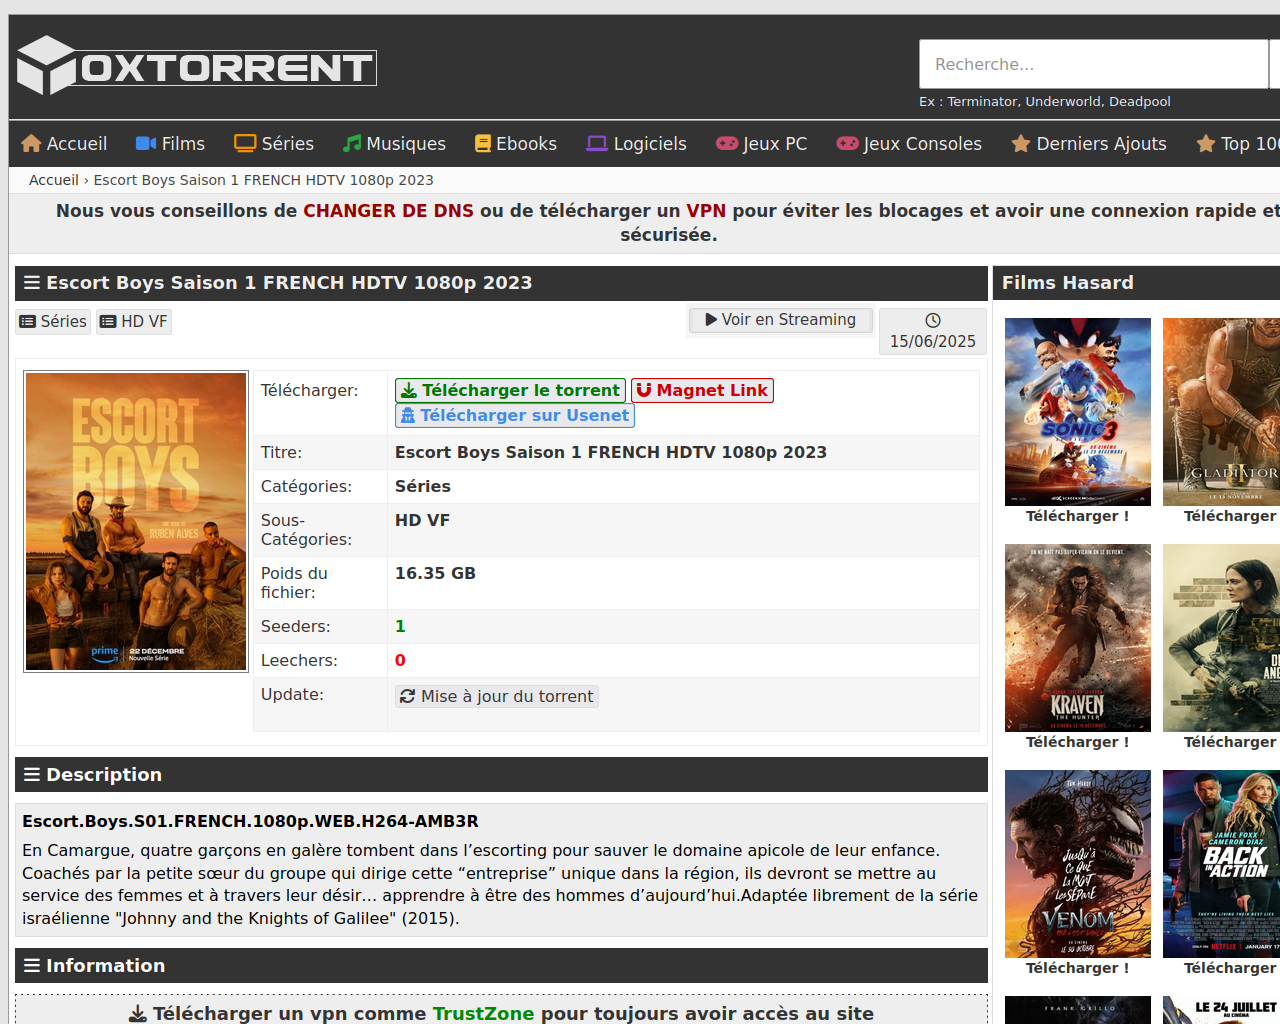Click Télécharger ! under Sonic 3 poster
Viewport: 1280px width, 1024px height.
1077,516
